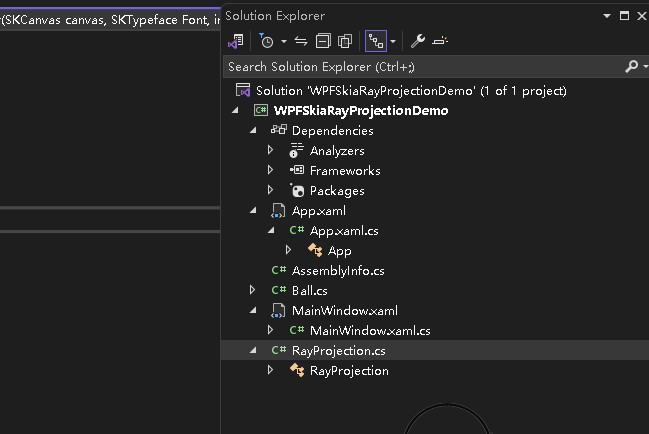
Task: Collapse the MainWindow.xaml node
Action: pos(253,310)
